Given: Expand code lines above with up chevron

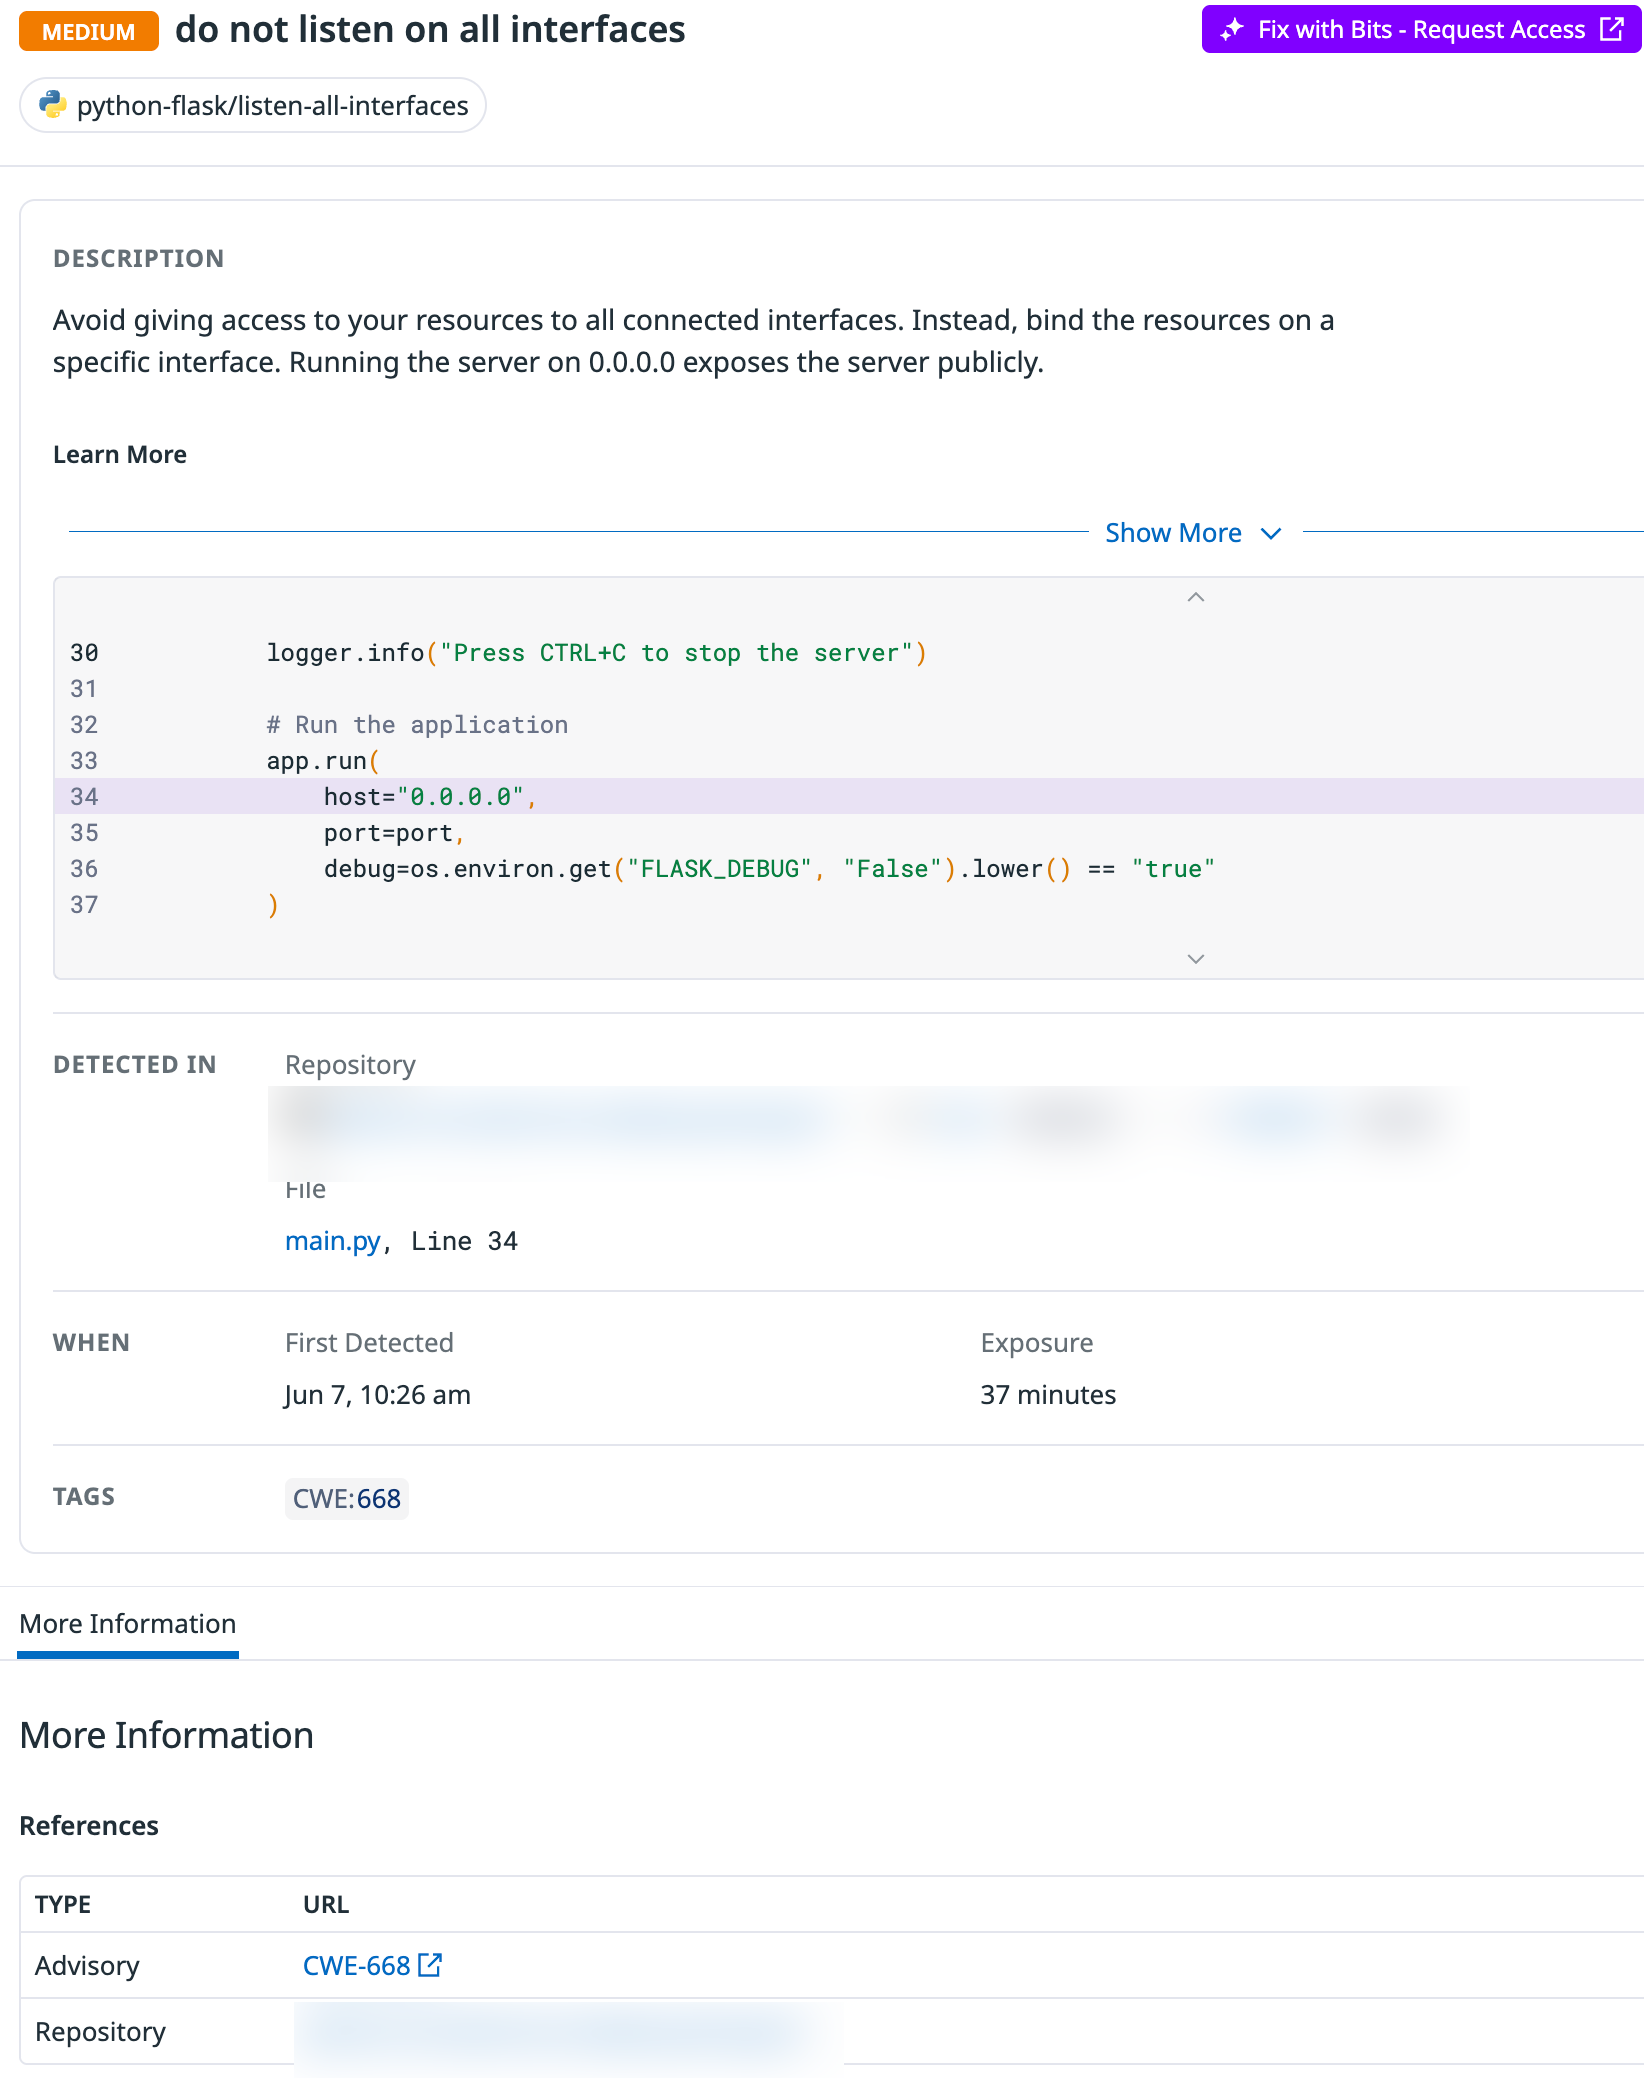Looking at the screenshot, I should (1195, 597).
